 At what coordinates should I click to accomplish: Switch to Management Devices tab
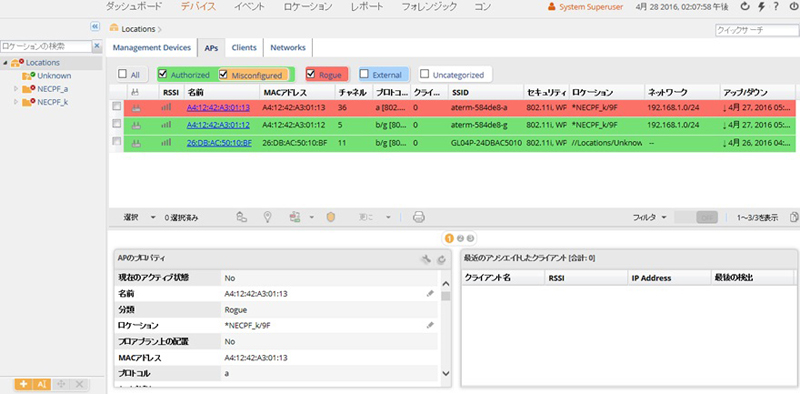coord(152,47)
